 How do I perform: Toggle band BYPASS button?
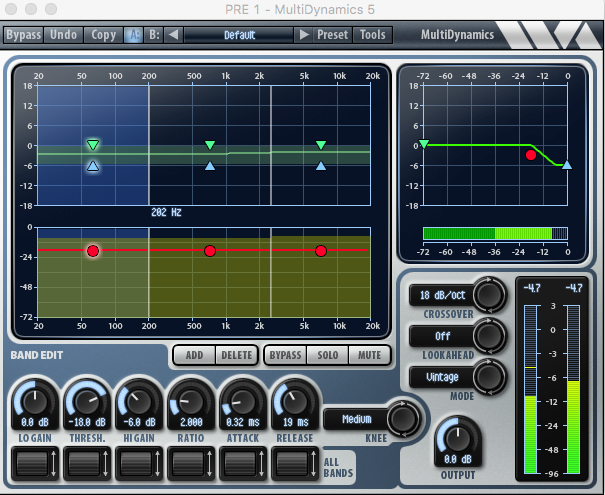tap(285, 355)
